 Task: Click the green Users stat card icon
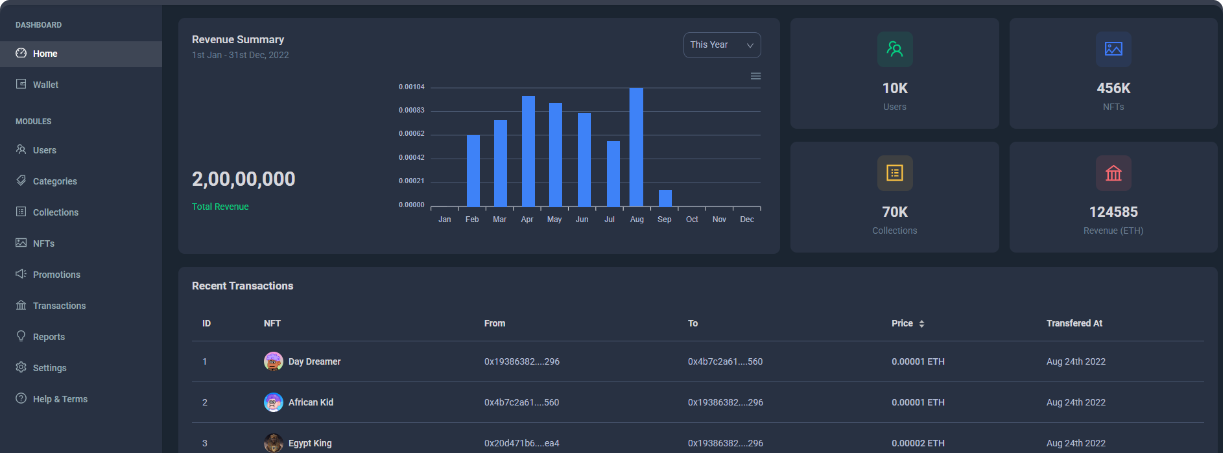click(x=895, y=49)
